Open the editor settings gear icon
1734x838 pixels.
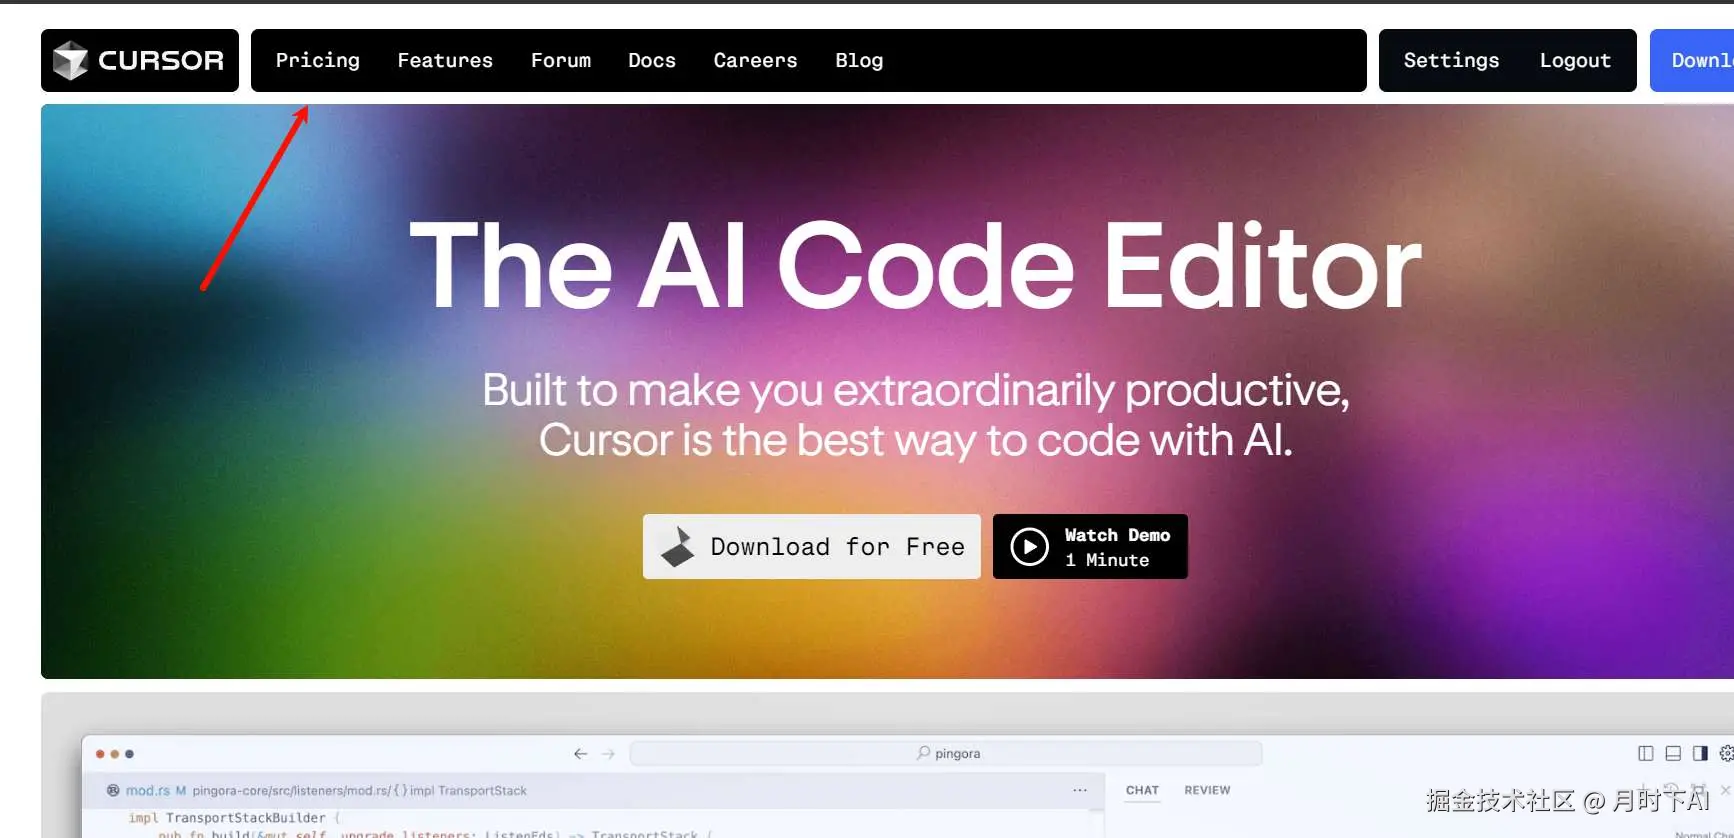pyautogui.click(x=1726, y=753)
